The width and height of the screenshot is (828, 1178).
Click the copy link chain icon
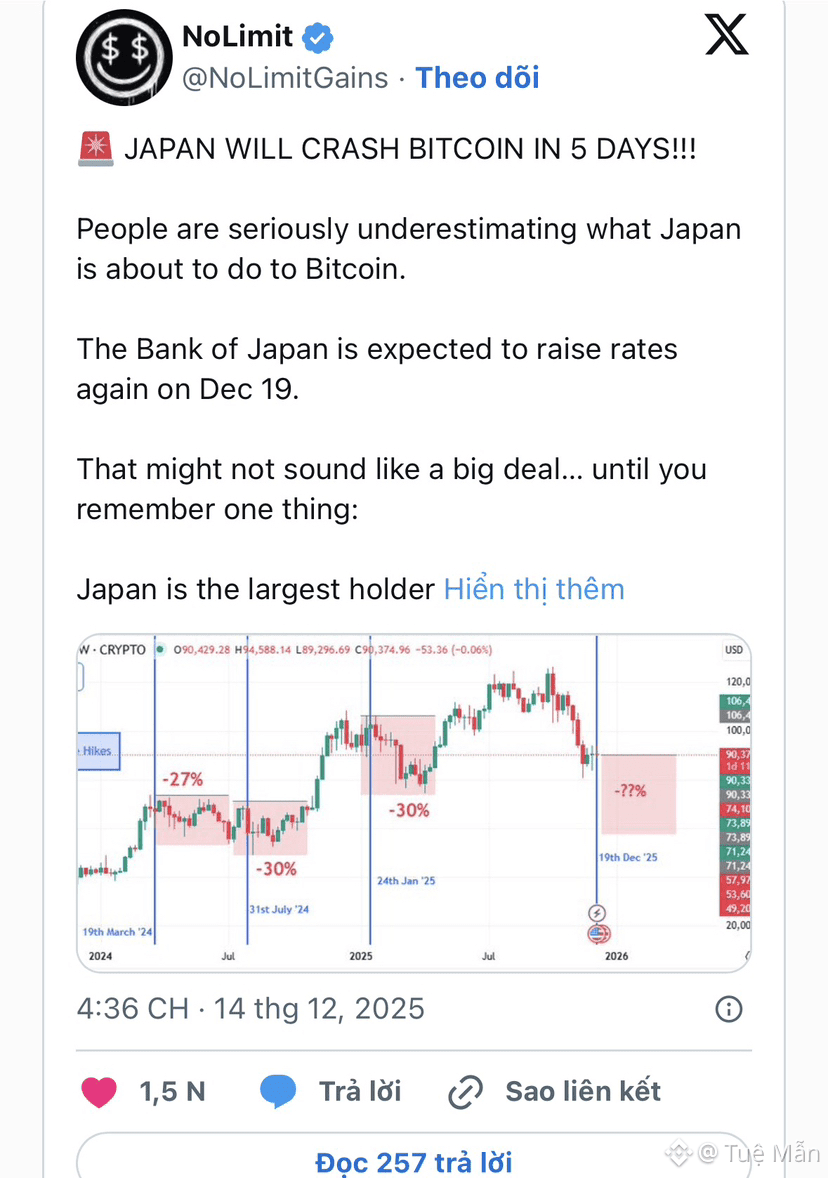465,1092
